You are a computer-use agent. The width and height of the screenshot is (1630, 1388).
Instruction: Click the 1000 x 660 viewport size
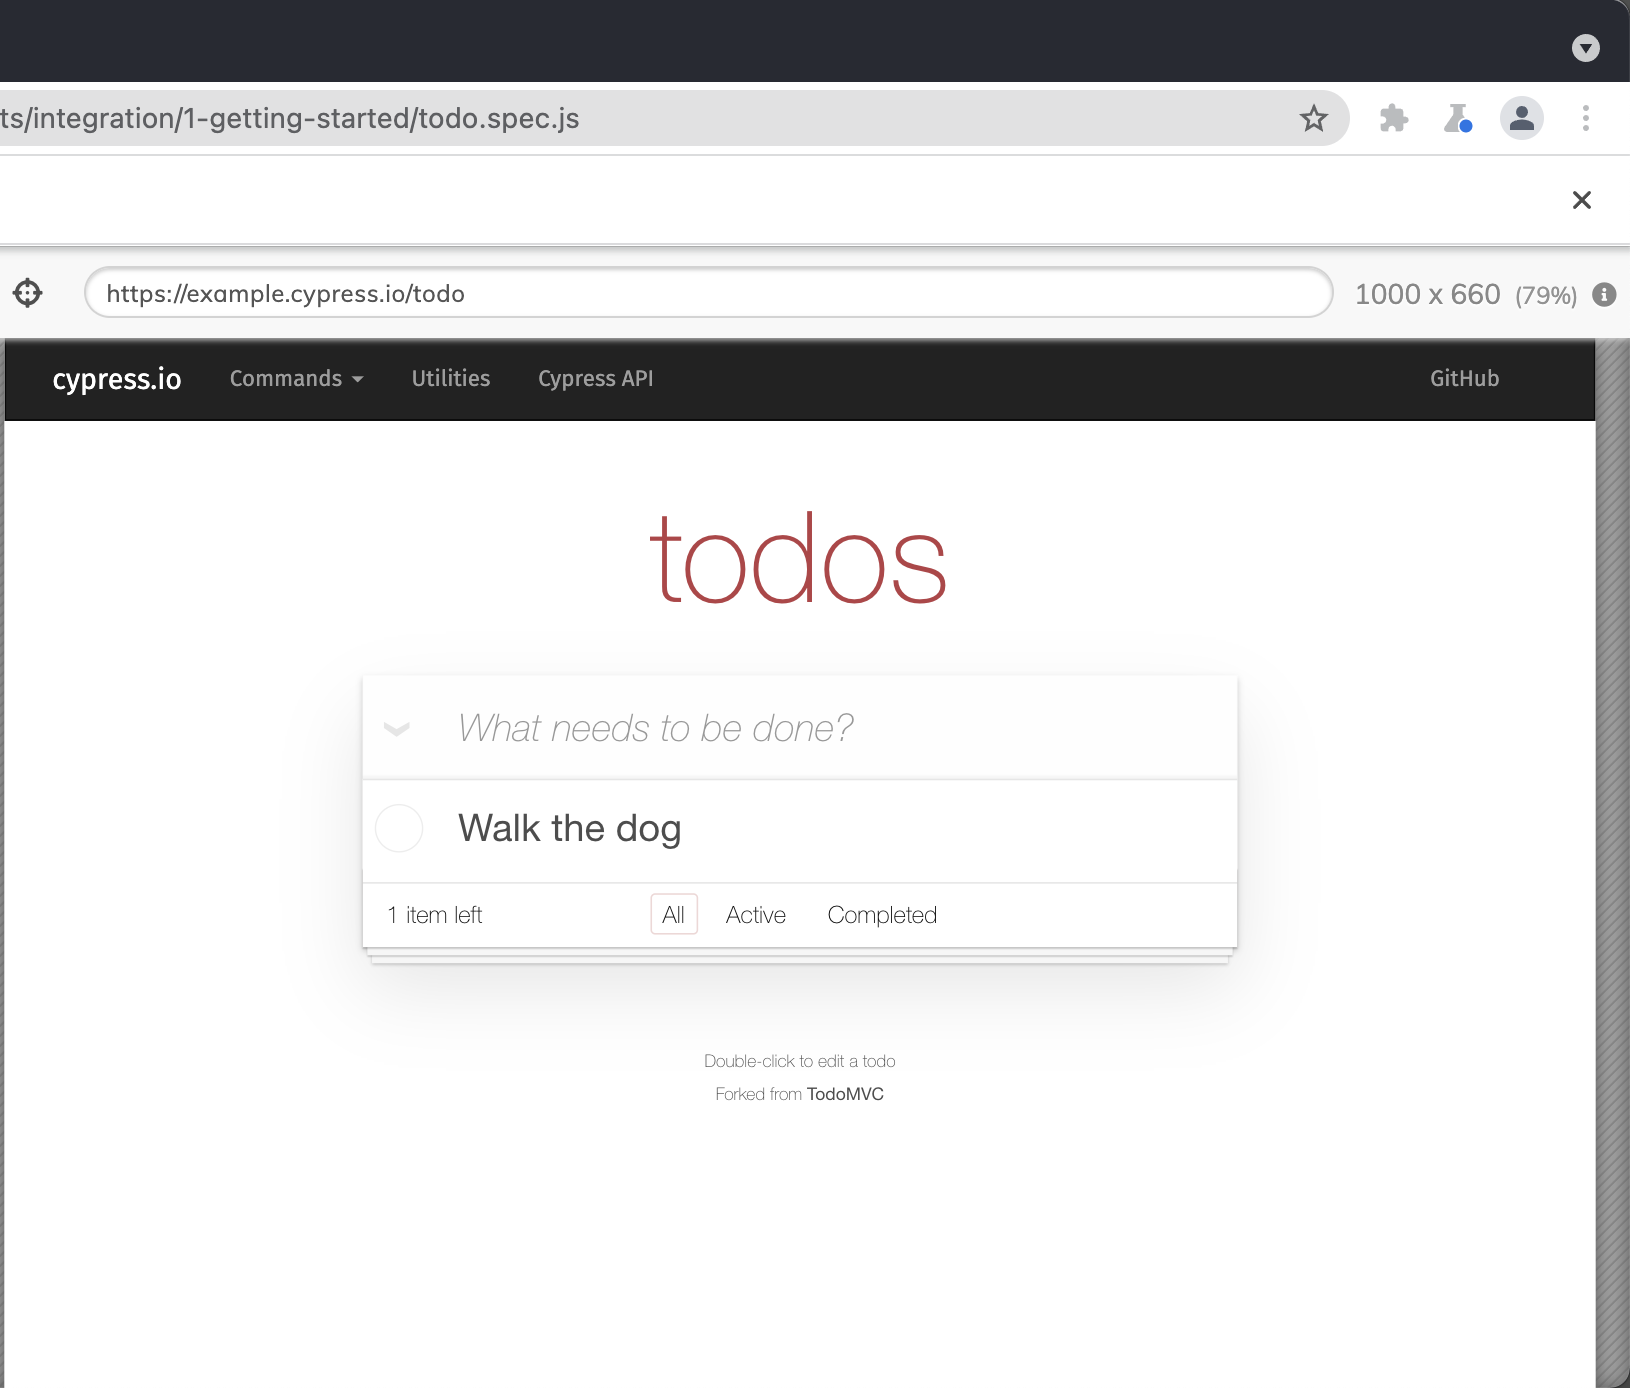(x=1427, y=294)
